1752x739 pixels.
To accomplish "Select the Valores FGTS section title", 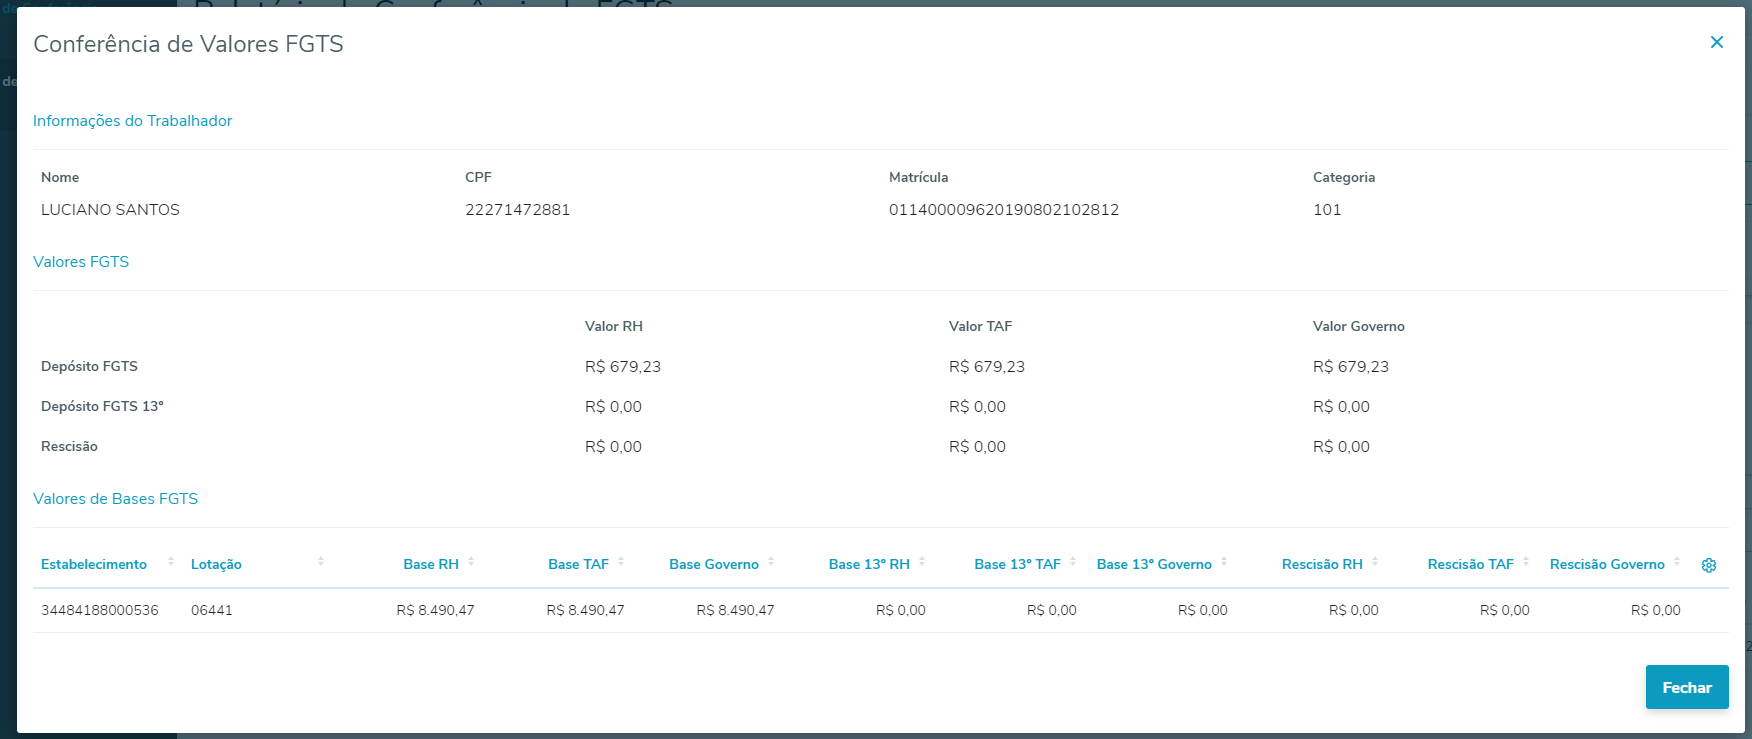I will pos(81,261).
